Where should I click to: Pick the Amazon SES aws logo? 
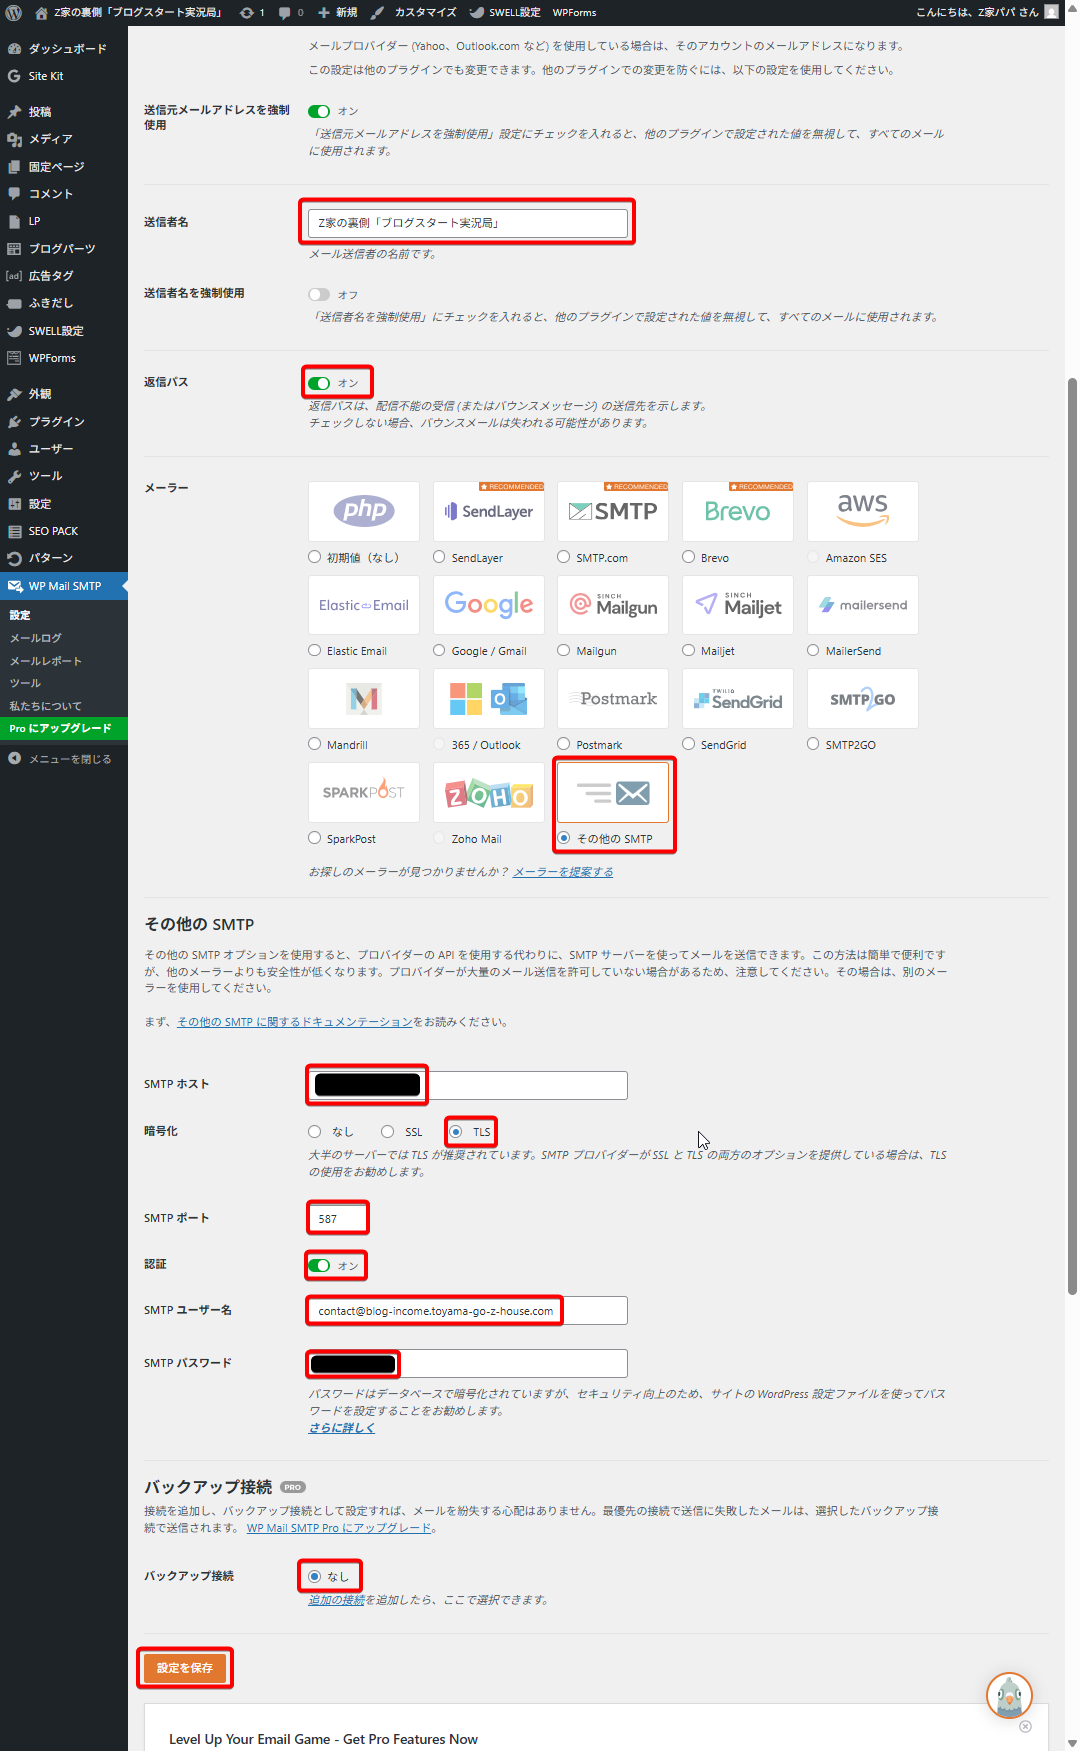pos(862,511)
